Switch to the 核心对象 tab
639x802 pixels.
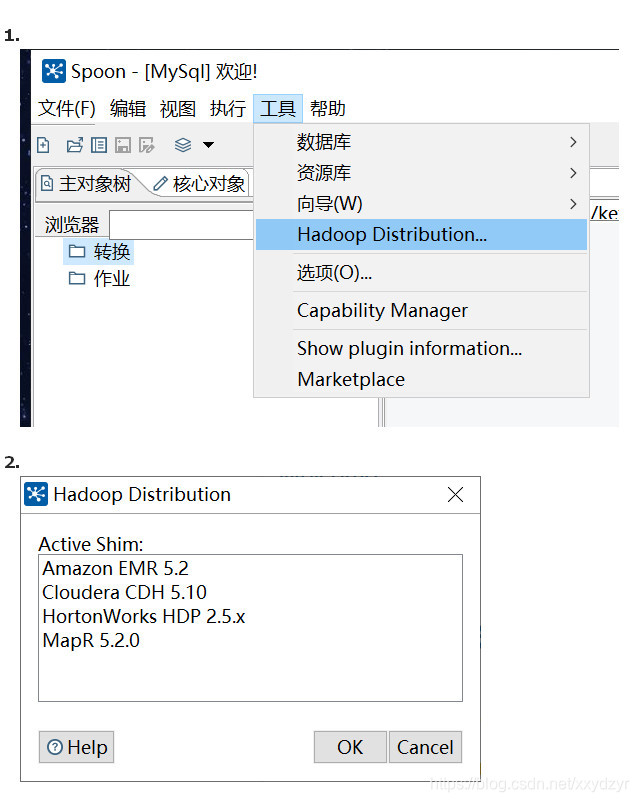(x=200, y=184)
